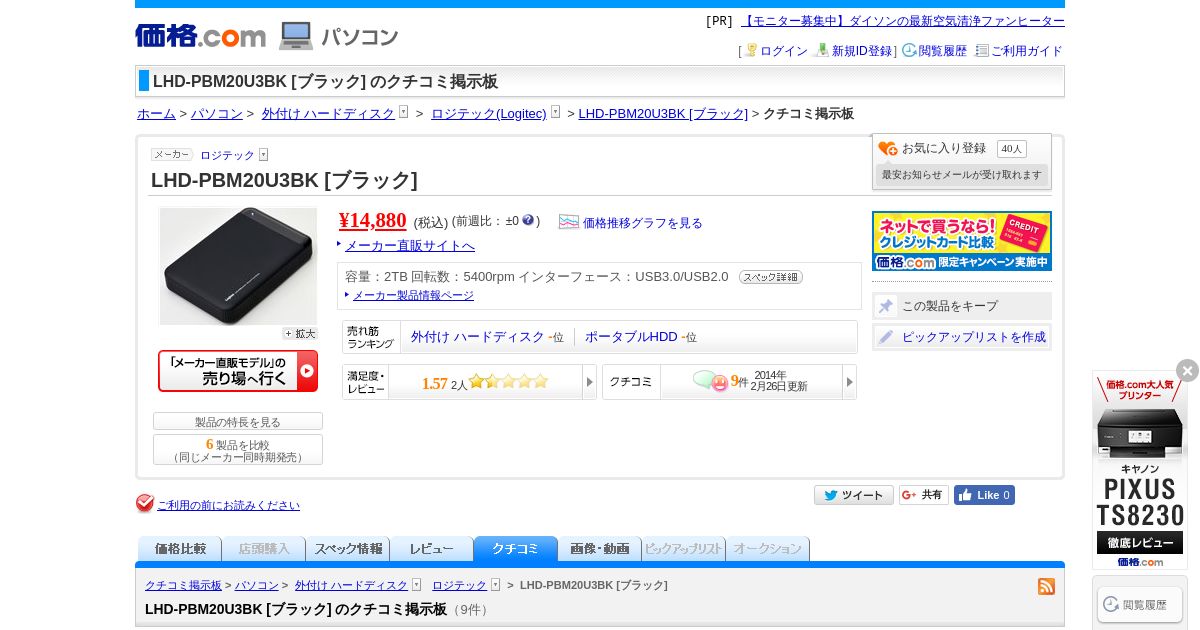This screenshot has height=630, width=1200.
Task: Expand 外付け ハードディスク breadcrumb dropdown
Action: 404,112
